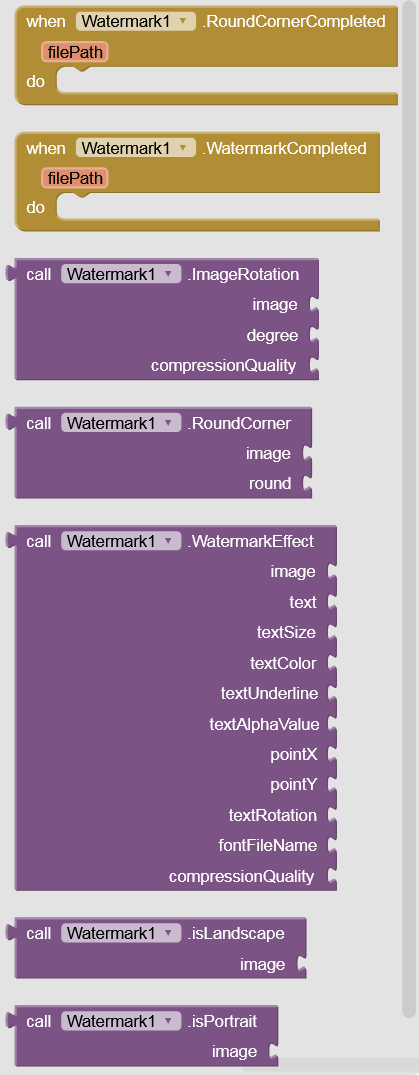This screenshot has width=419, height=1075.
Task: Select the isLandscape block image socket
Action: pyautogui.click(x=302, y=965)
